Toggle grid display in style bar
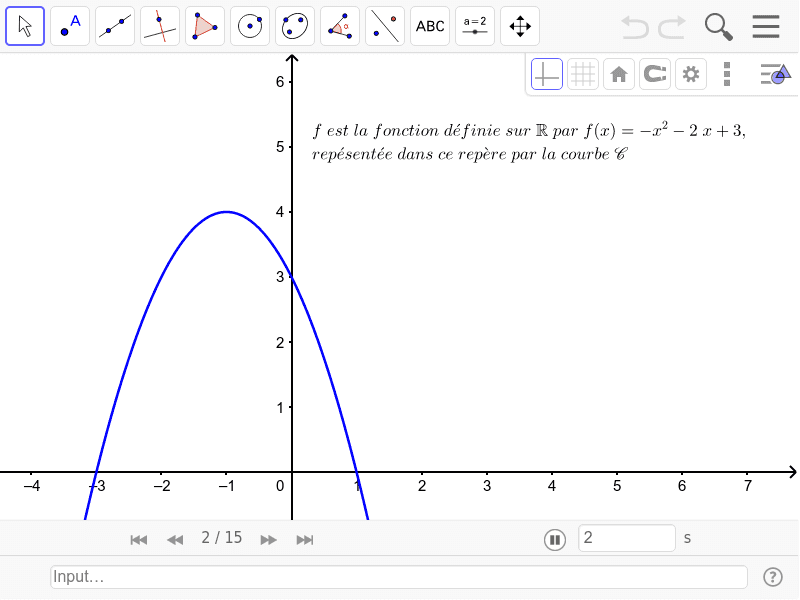This screenshot has width=800, height=600. (583, 74)
